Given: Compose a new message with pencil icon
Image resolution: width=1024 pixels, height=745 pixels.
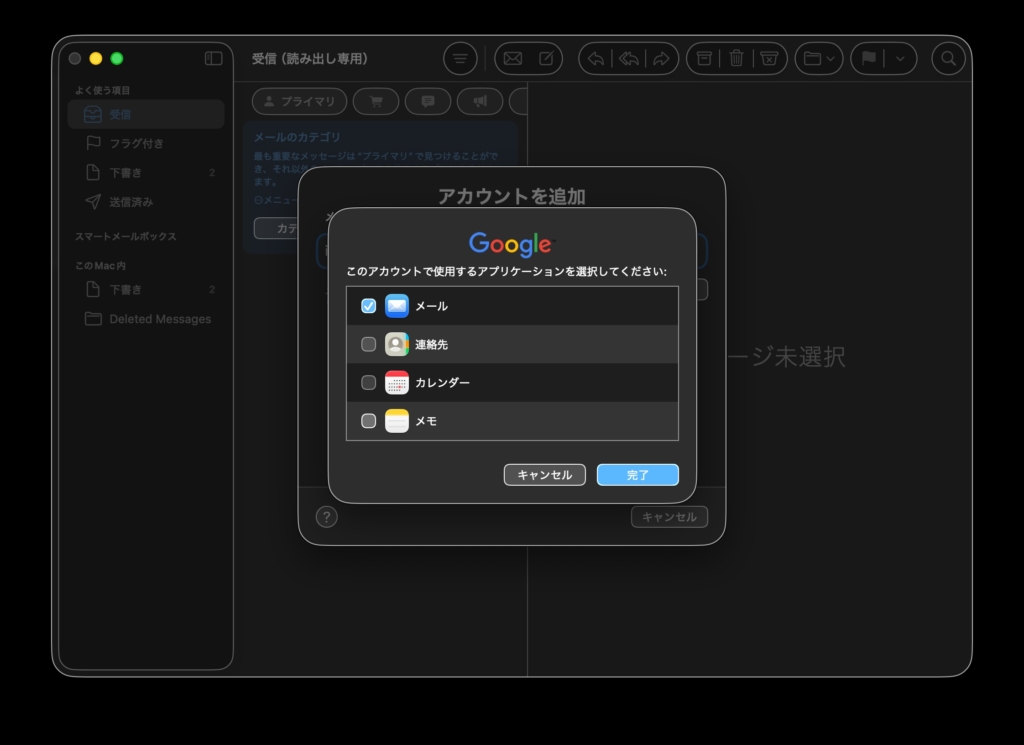Looking at the screenshot, I should pos(546,59).
